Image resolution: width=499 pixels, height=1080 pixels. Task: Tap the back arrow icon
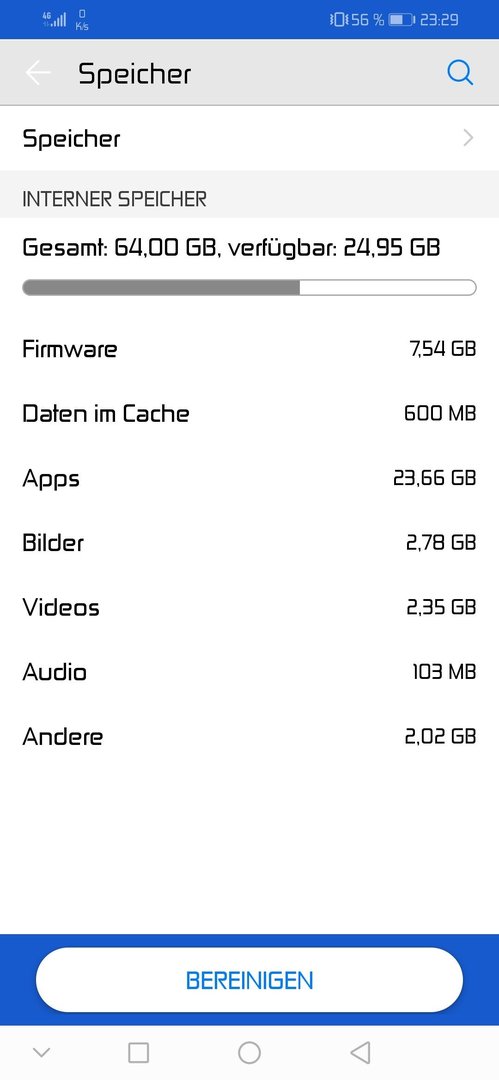click(x=39, y=73)
